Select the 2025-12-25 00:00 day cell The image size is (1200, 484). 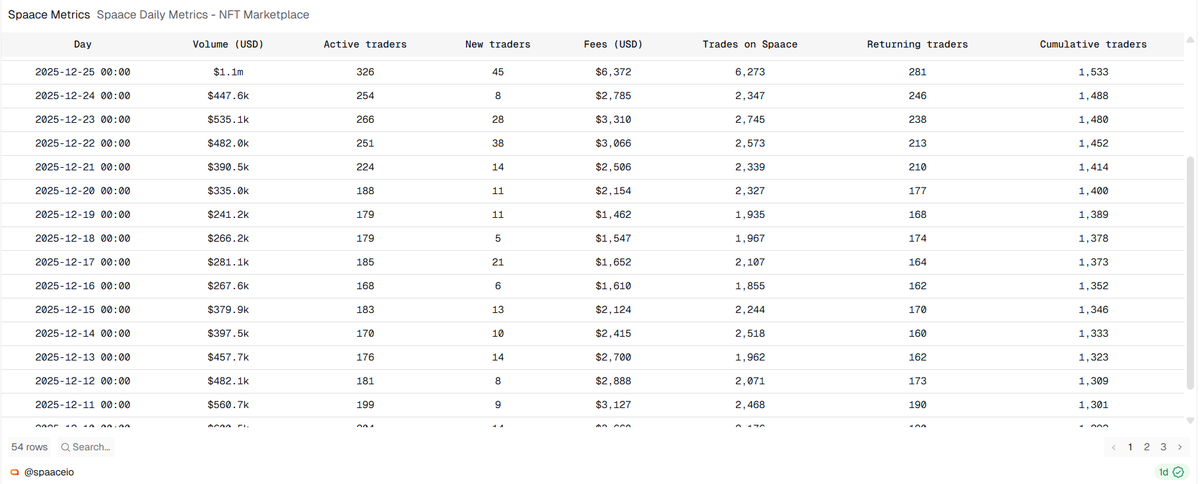pyautogui.click(x=82, y=72)
